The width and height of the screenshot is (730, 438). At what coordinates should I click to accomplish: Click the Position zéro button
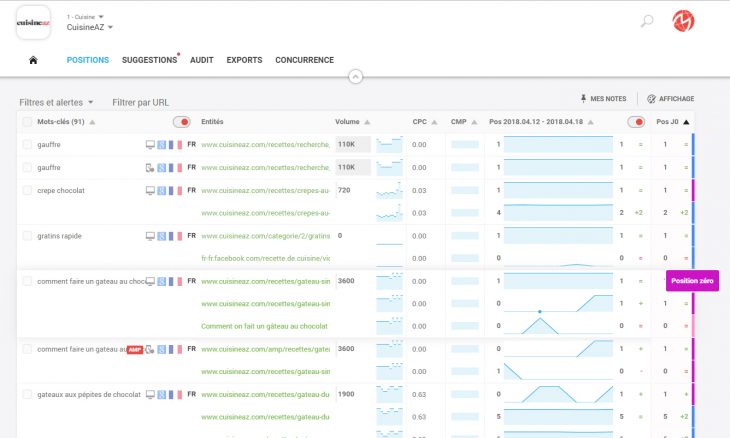click(692, 281)
